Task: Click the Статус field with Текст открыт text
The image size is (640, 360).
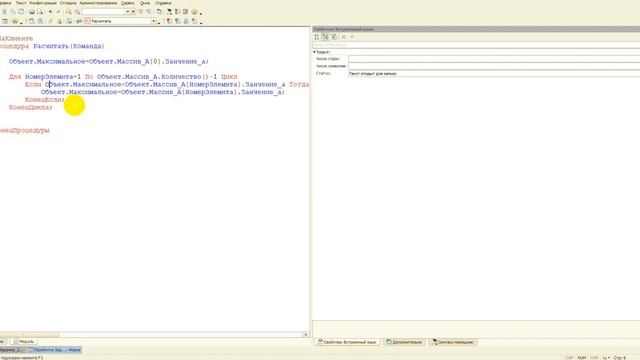Action: point(494,73)
